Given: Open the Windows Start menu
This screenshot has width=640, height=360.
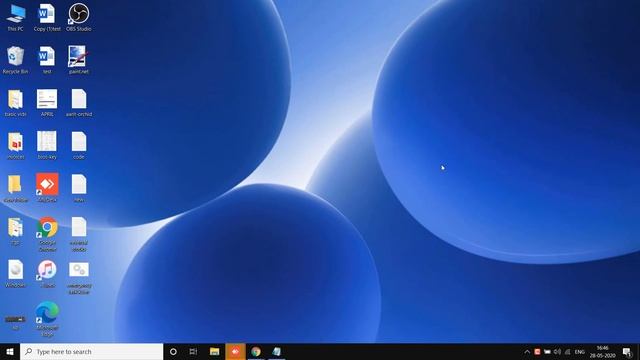Looking at the screenshot, I should 10,351.
